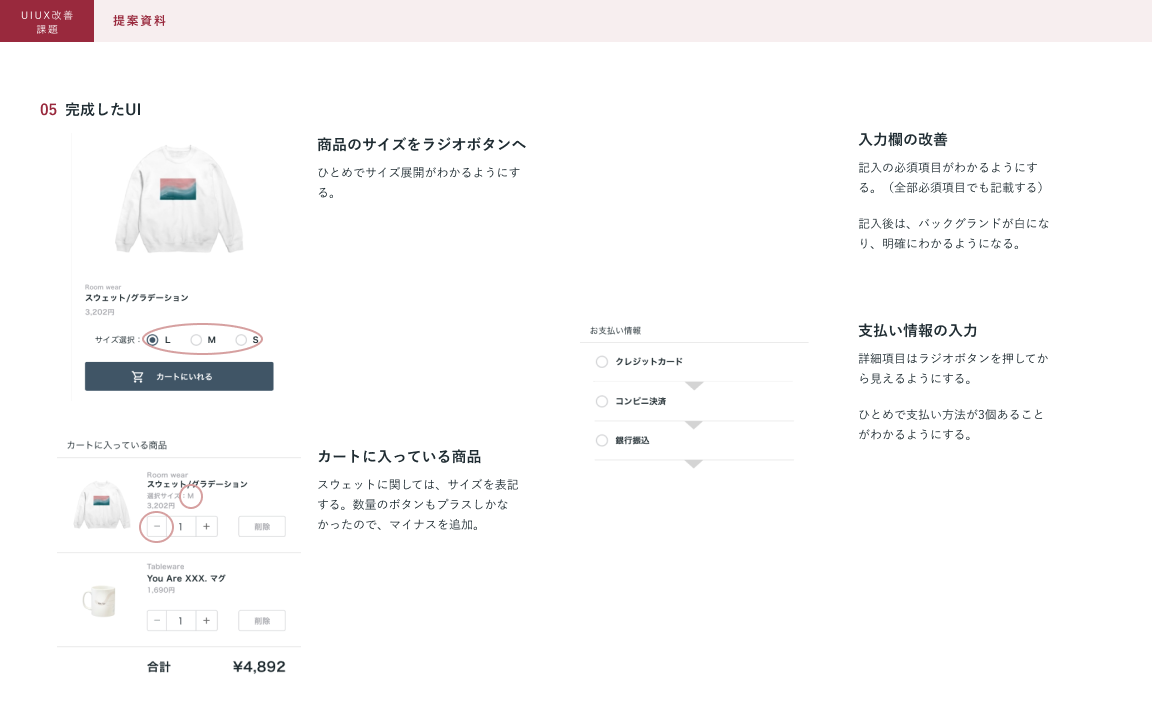
Task: Expand the triangle below クレジットカード
Action: [694, 386]
